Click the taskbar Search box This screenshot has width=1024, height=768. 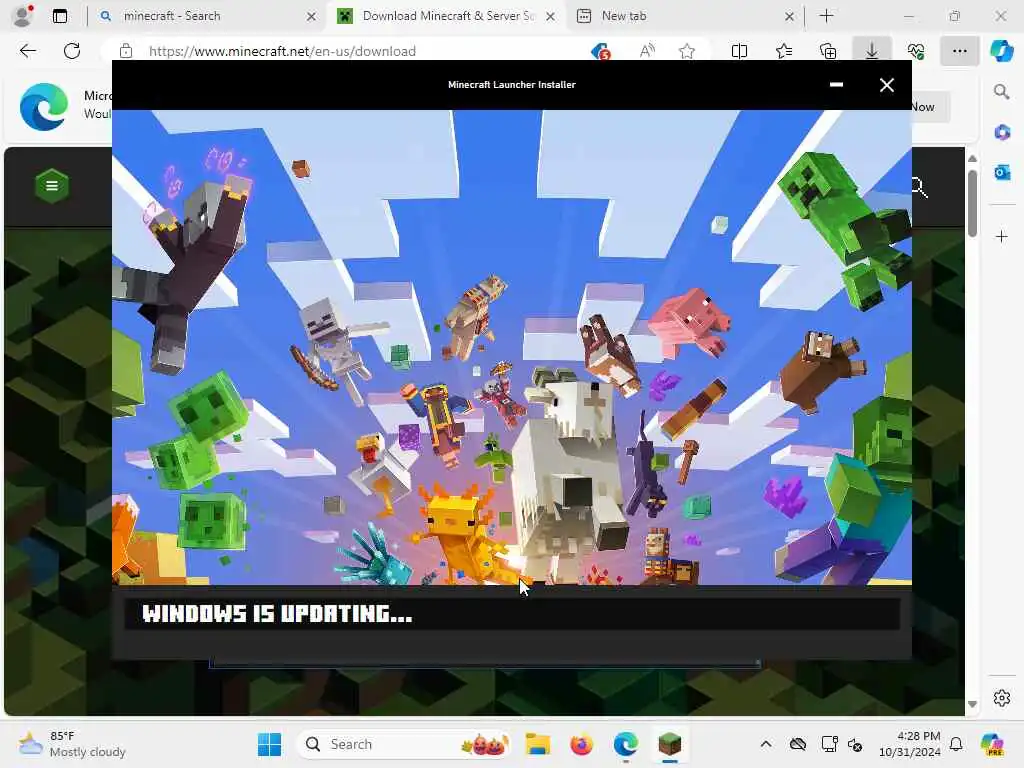(403, 744)
